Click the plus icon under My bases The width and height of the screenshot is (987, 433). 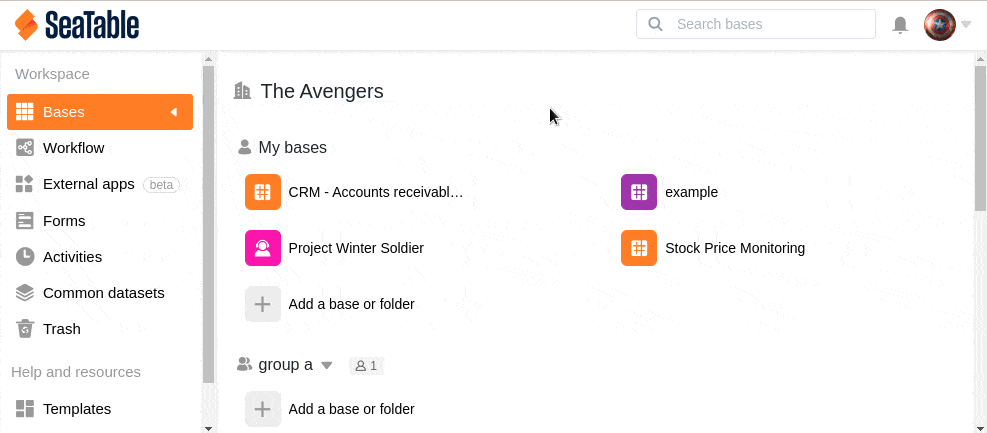(263, 304)
